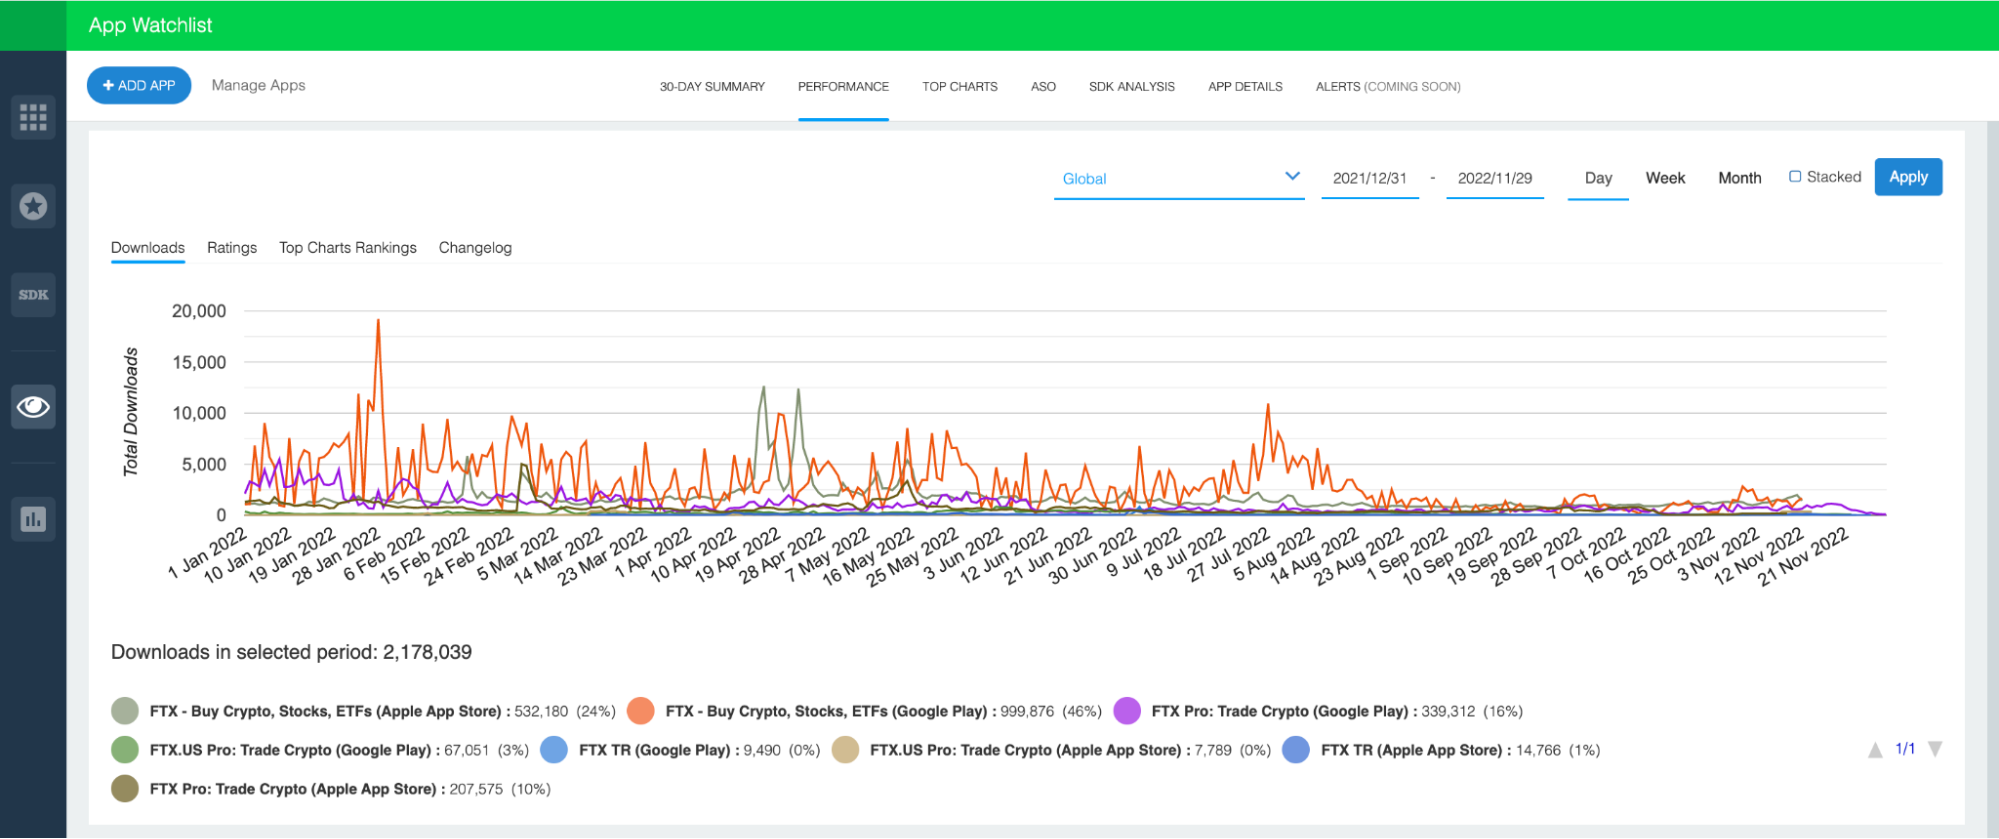Click the '1 Jan 2022' axis label

[209, 552]
